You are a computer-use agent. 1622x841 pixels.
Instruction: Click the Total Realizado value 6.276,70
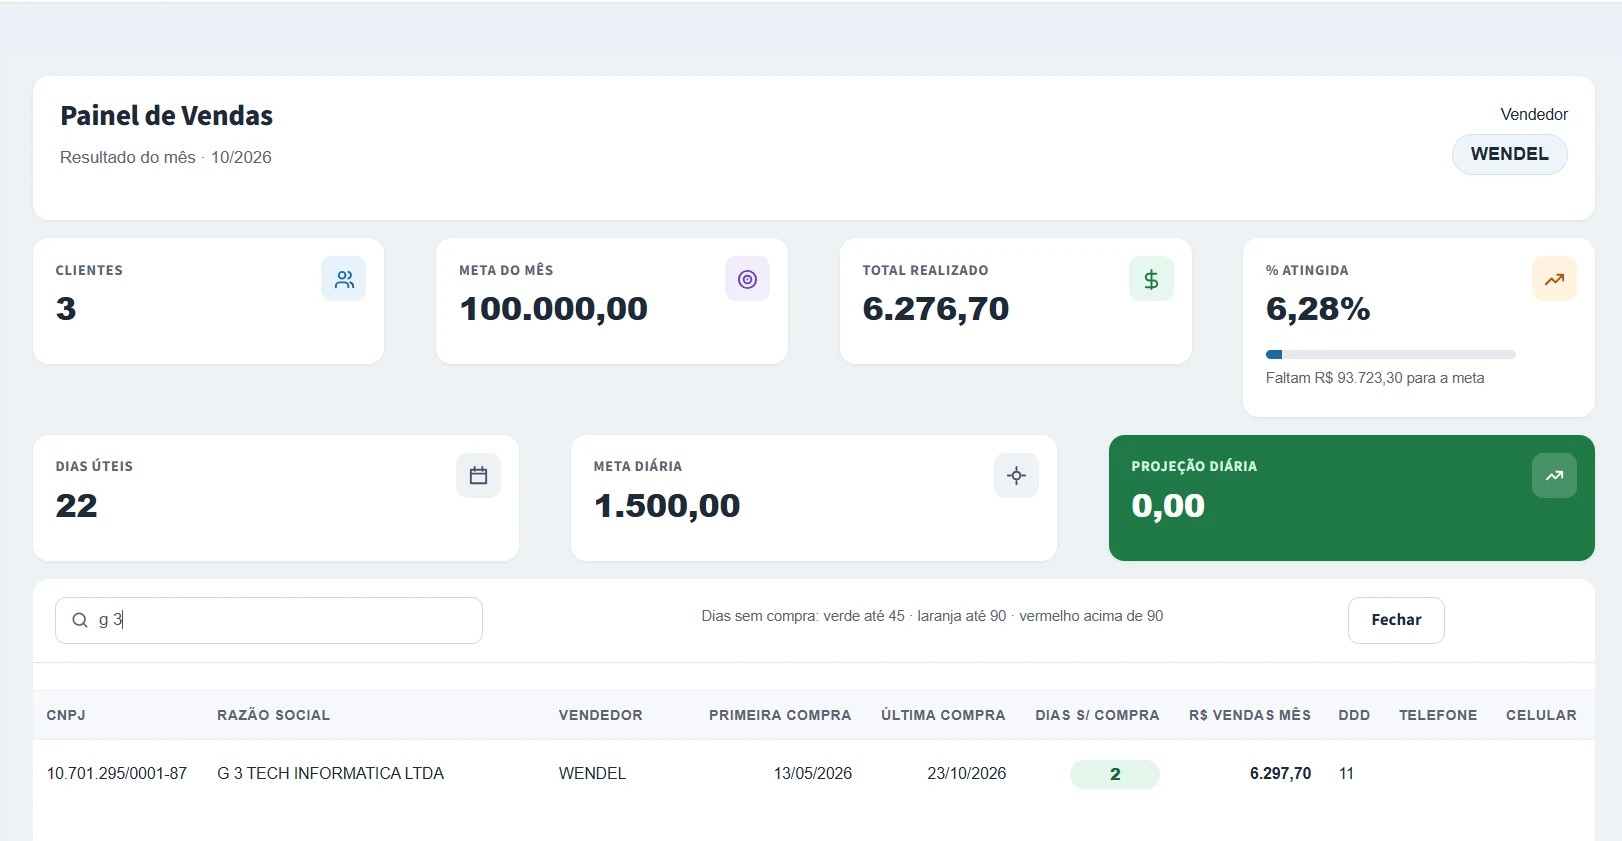click(936, 309)
